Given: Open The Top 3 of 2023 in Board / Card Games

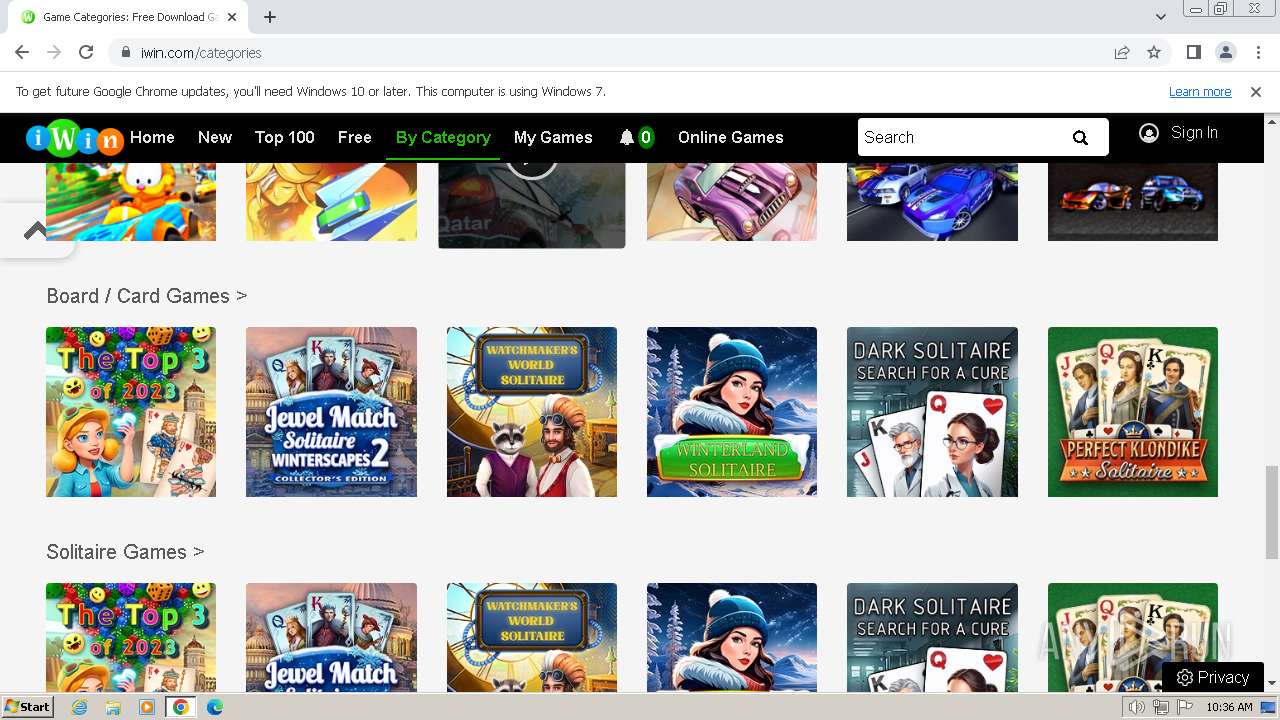Looking at the screenshot, I should 131,412.
